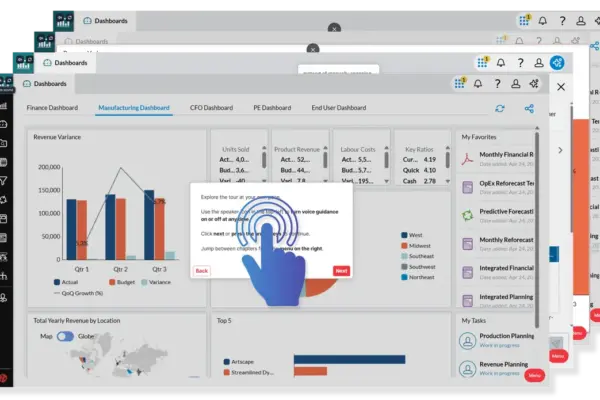The image size is (600, 400).
Task: Click the app logo in the rearmost window
Action: point(64,21)
